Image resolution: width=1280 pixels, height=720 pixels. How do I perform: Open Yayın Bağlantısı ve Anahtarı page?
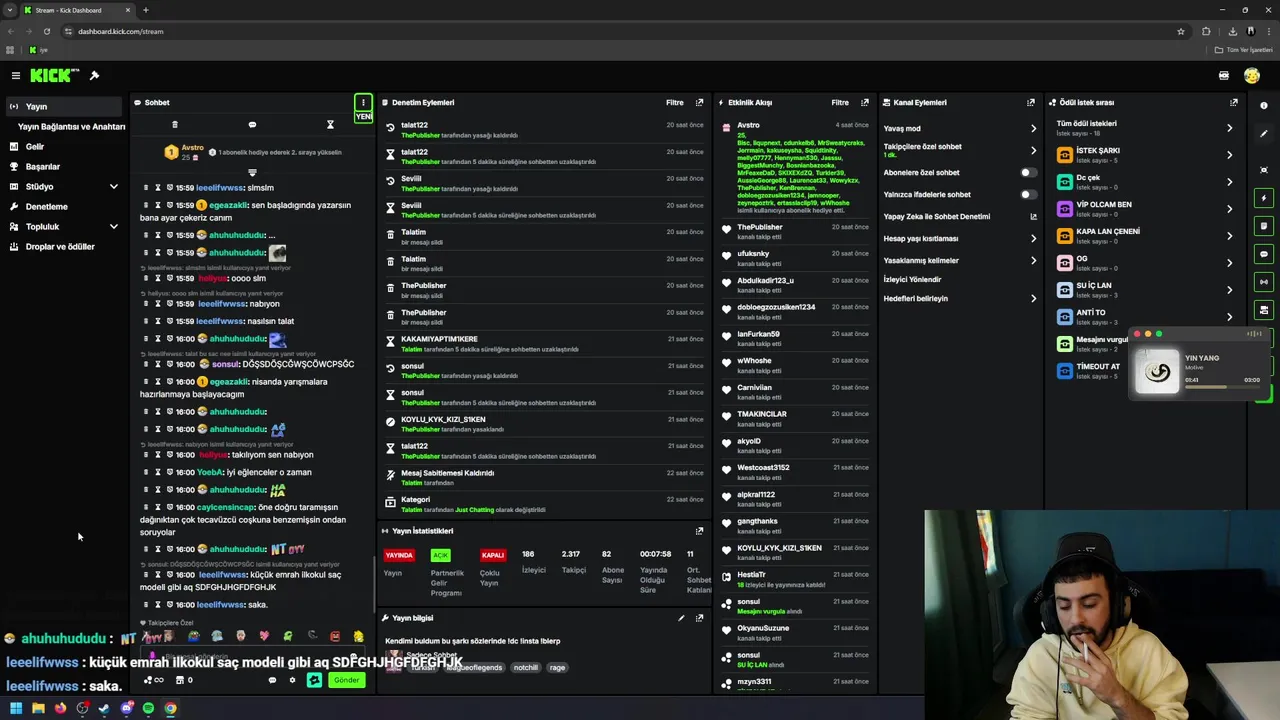[71, 126]
